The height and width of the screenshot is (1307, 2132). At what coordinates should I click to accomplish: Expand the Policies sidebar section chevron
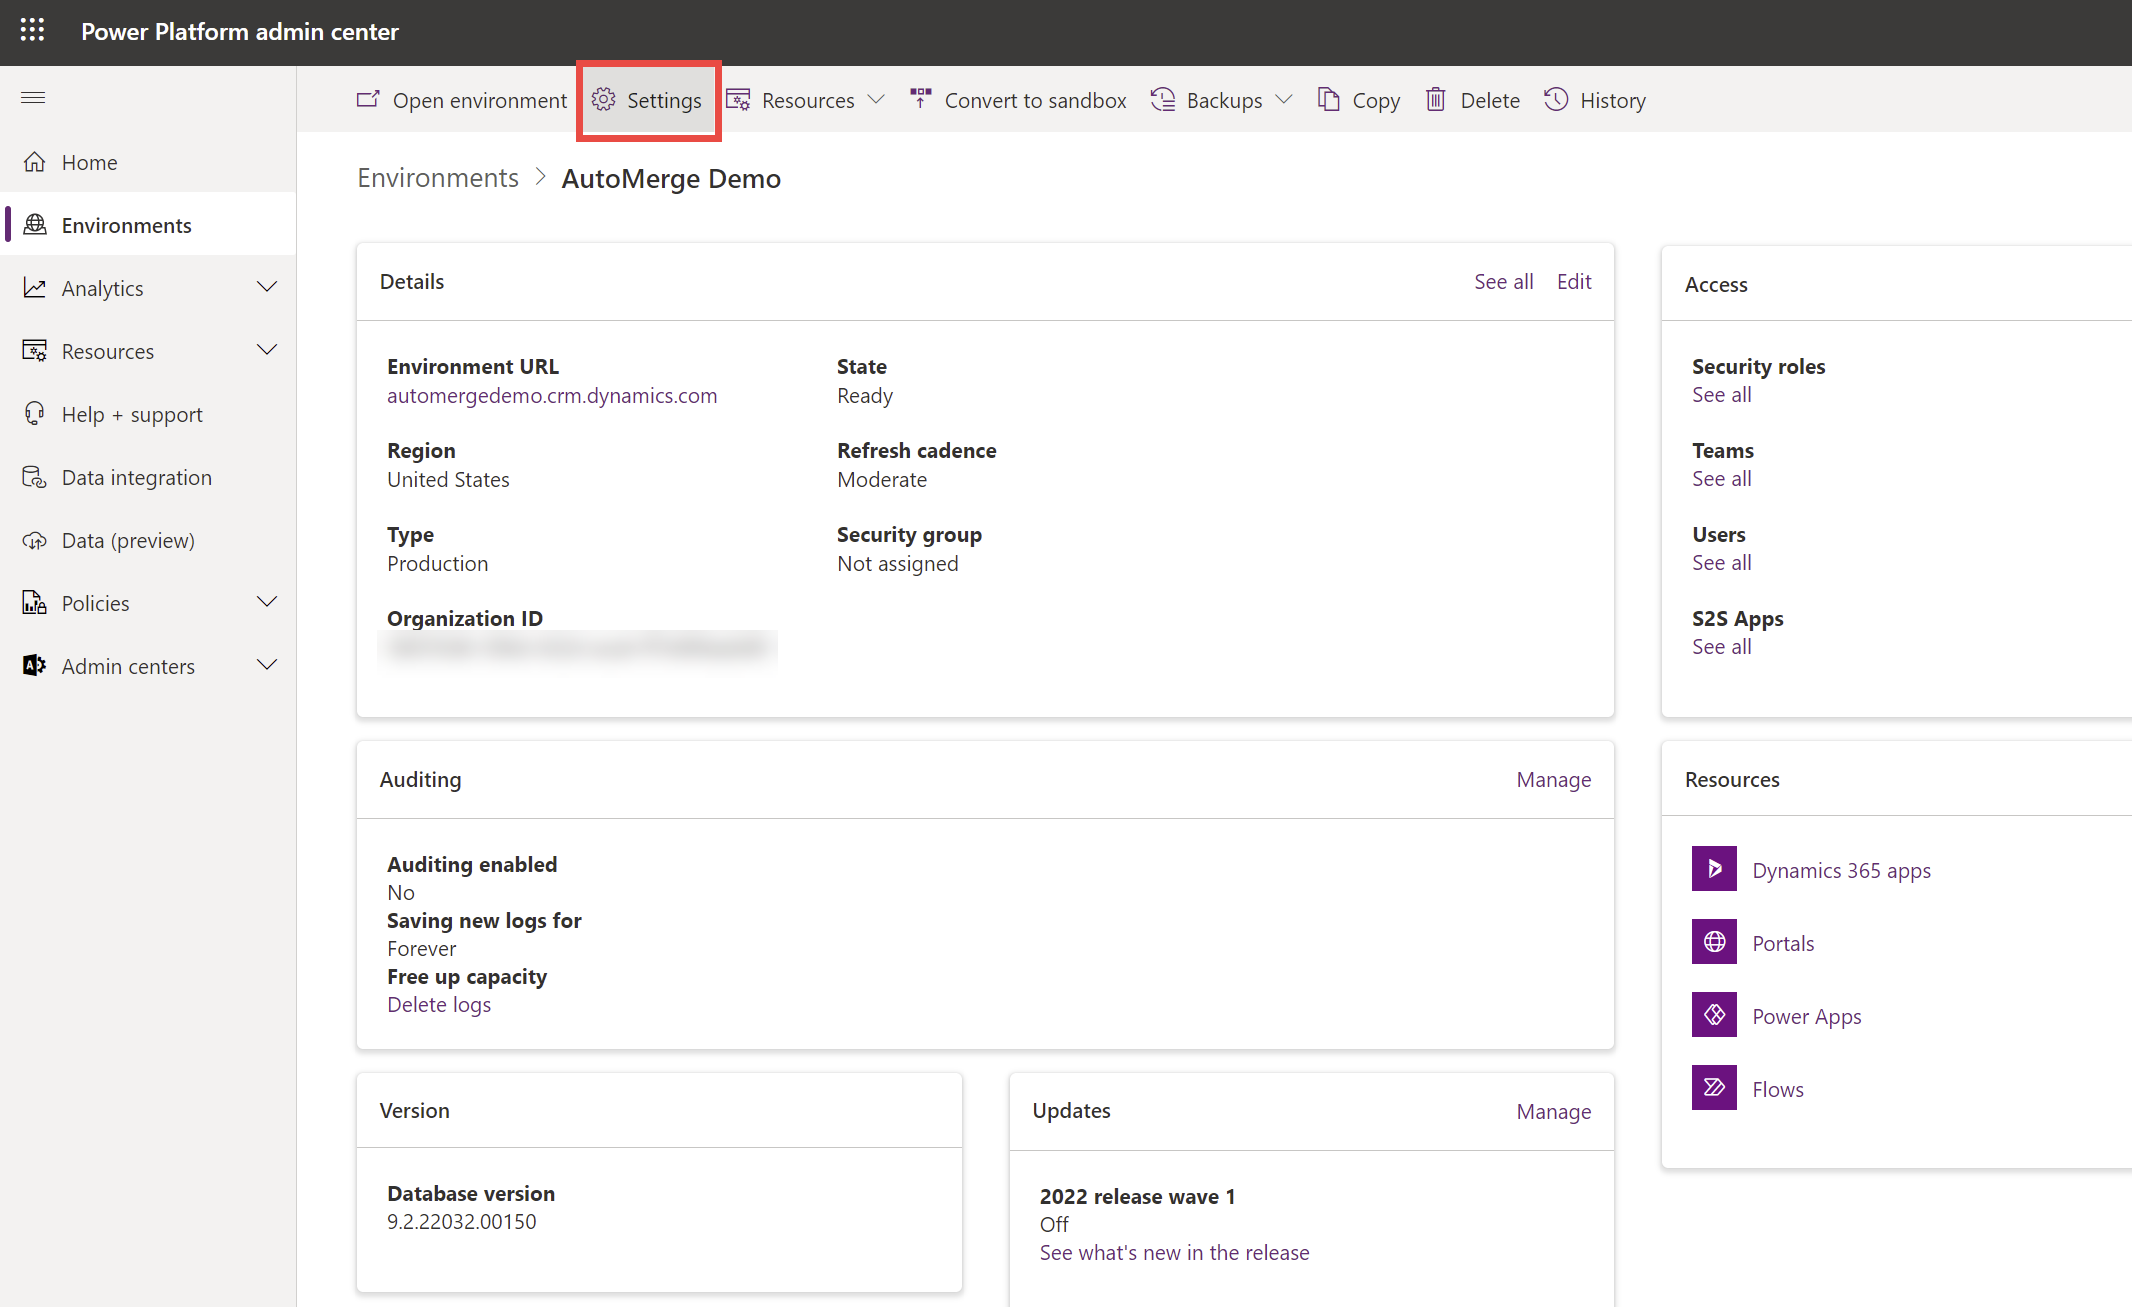point(267,602)
